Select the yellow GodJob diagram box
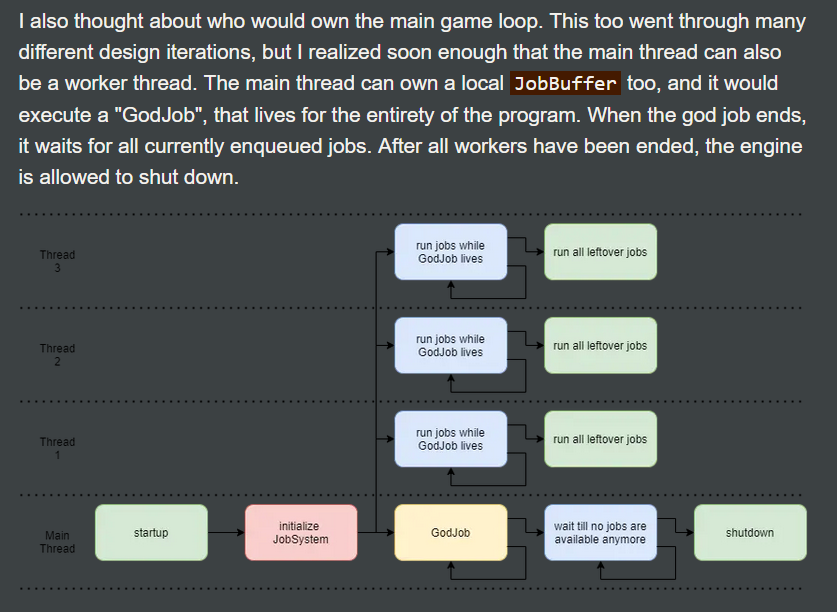Viewport: 837px width, 612px height. point(450,533)
